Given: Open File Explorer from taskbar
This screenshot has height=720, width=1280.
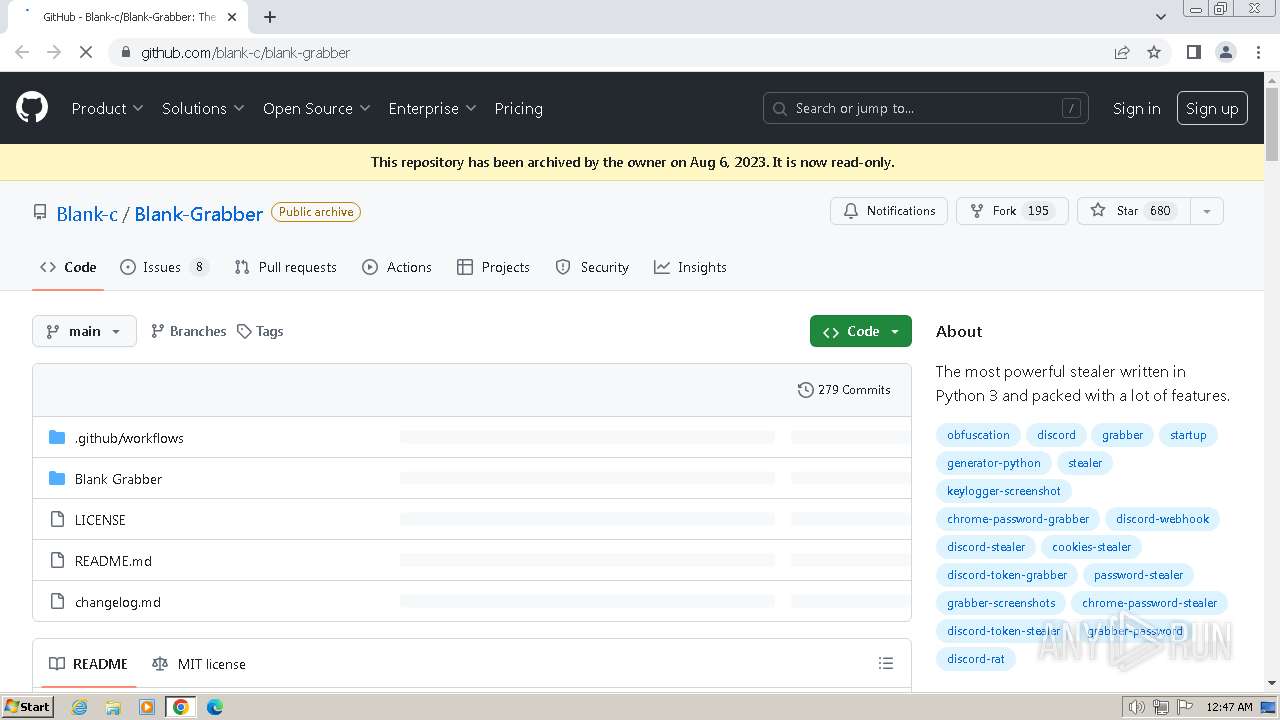Looking at the screenshot, I should tap(113, 707).
